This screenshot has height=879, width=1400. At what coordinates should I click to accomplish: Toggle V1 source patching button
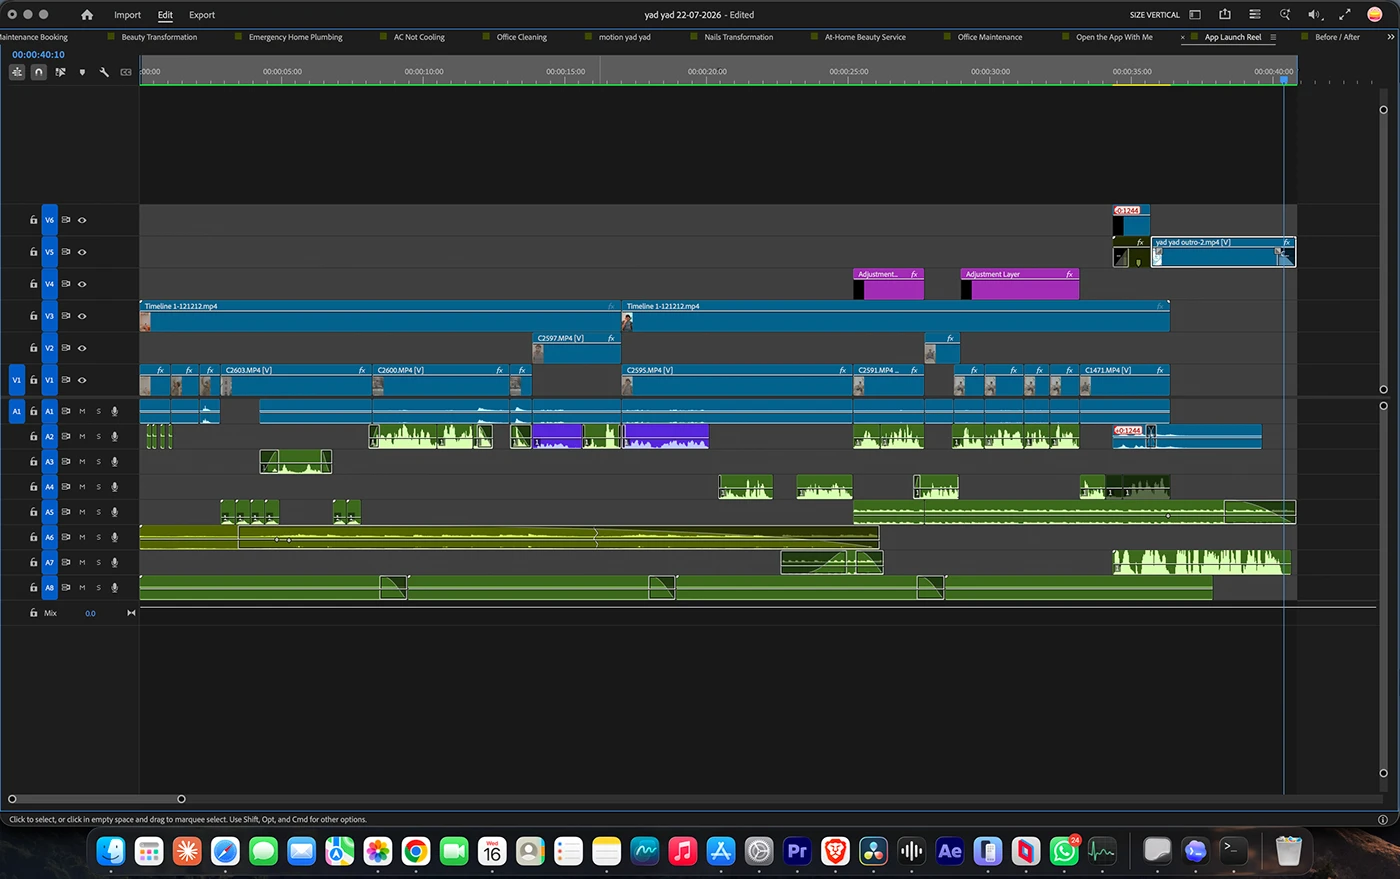pos(16,380)
